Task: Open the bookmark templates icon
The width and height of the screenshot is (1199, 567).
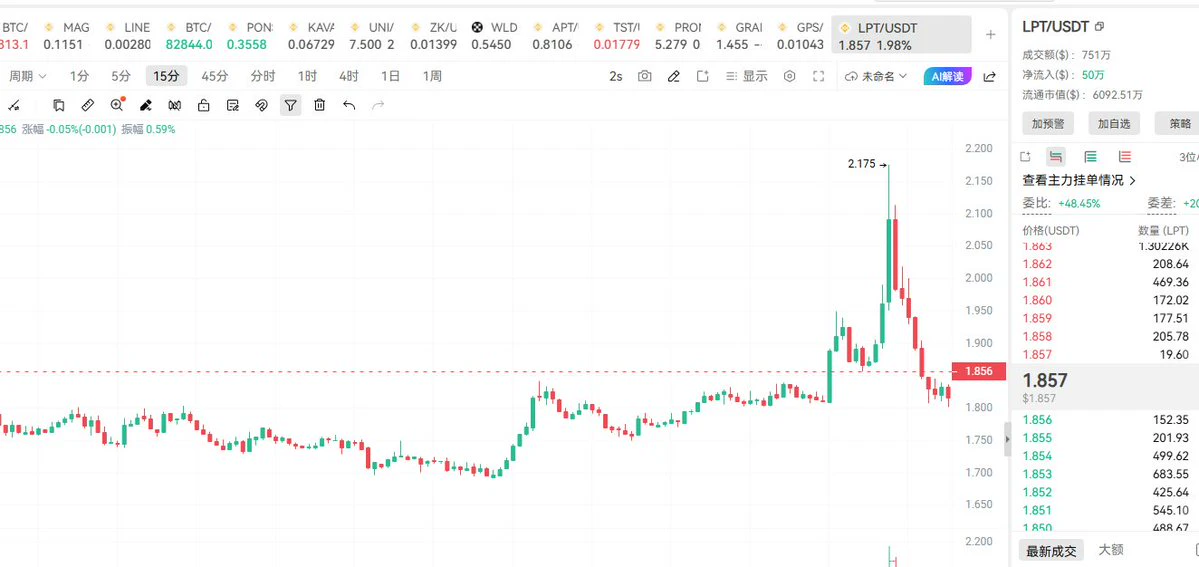Action: pos(59,106)
